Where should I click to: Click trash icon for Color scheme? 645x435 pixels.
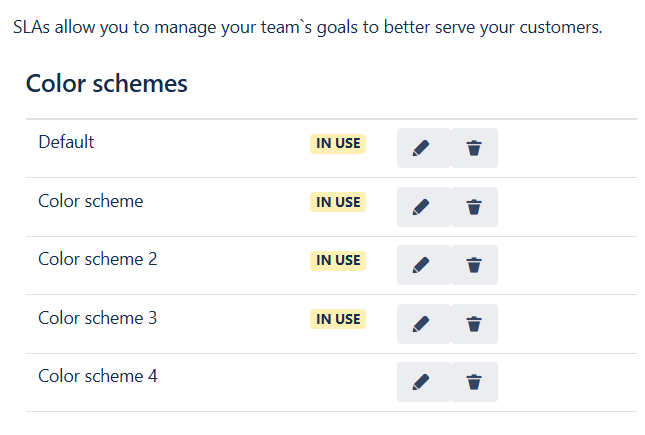click(474, 207)
